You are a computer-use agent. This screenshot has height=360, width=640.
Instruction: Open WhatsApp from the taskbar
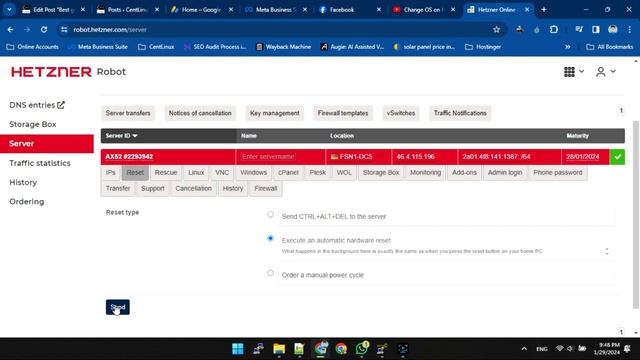pyautogui.click(x=362, y=349)
